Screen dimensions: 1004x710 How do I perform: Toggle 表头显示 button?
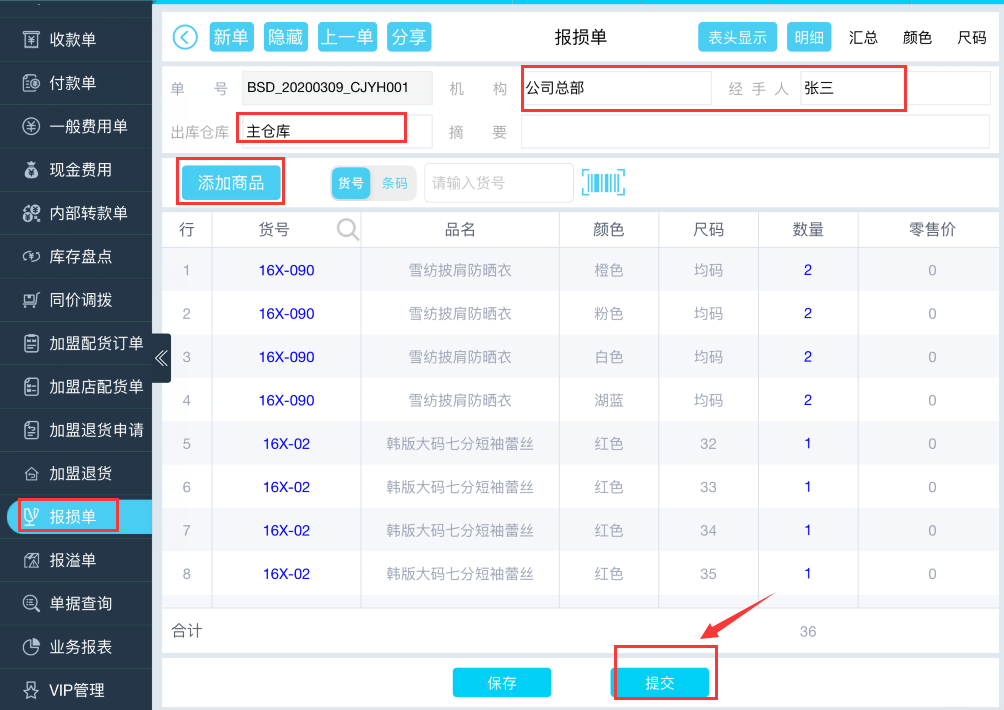pyautogui.click(x=737, y=37)
